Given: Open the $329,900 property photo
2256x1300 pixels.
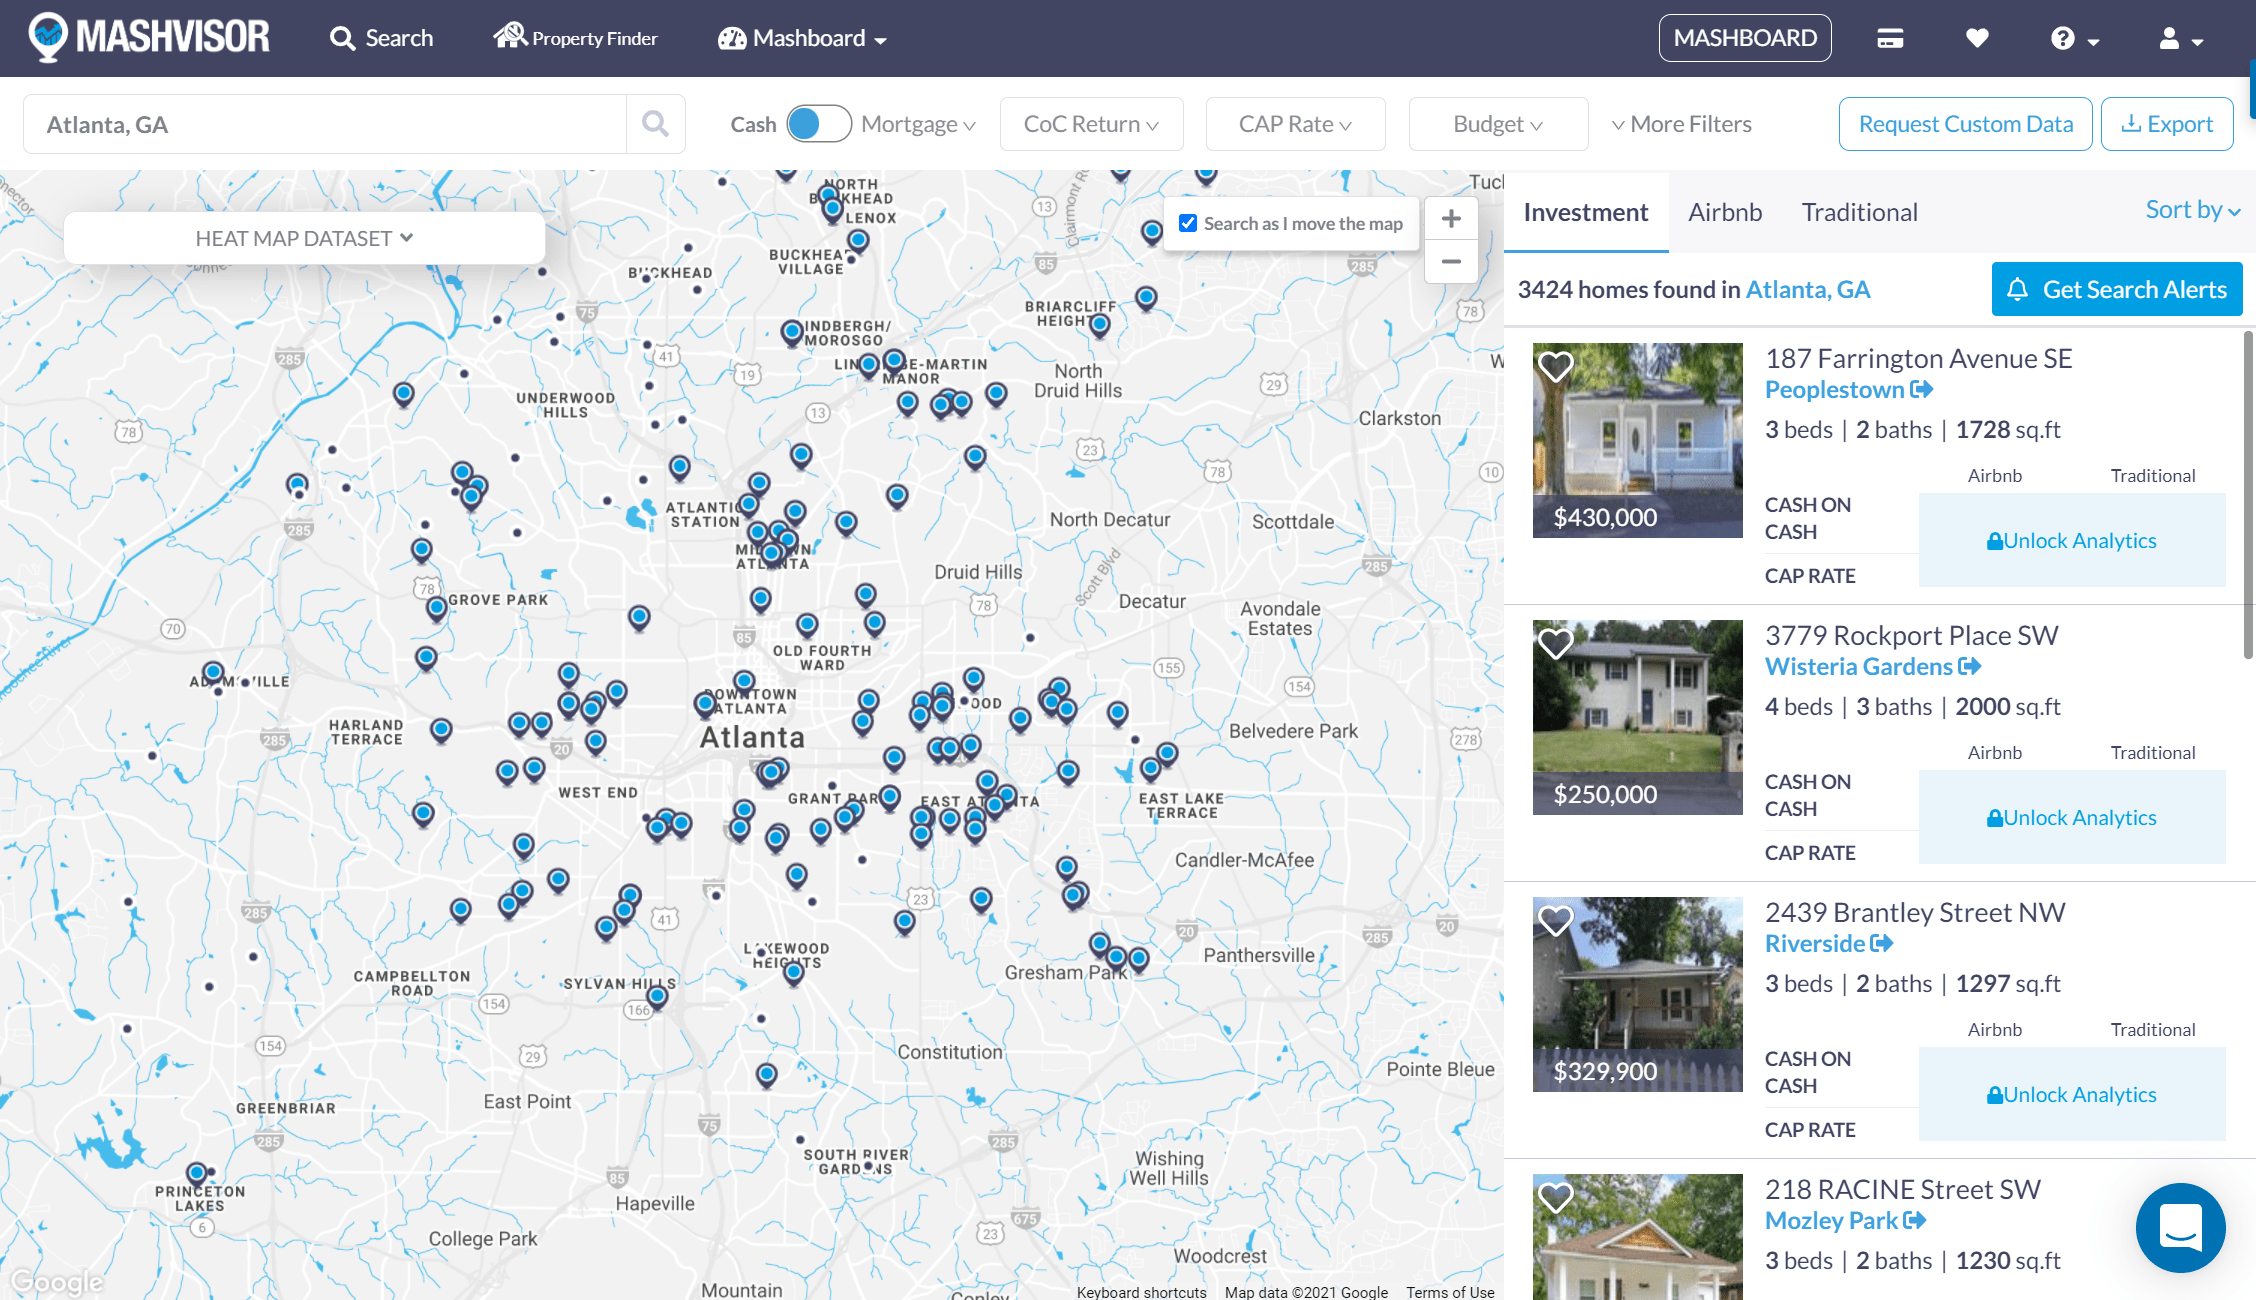Looking at the screenshot, I should [1638, 994].
